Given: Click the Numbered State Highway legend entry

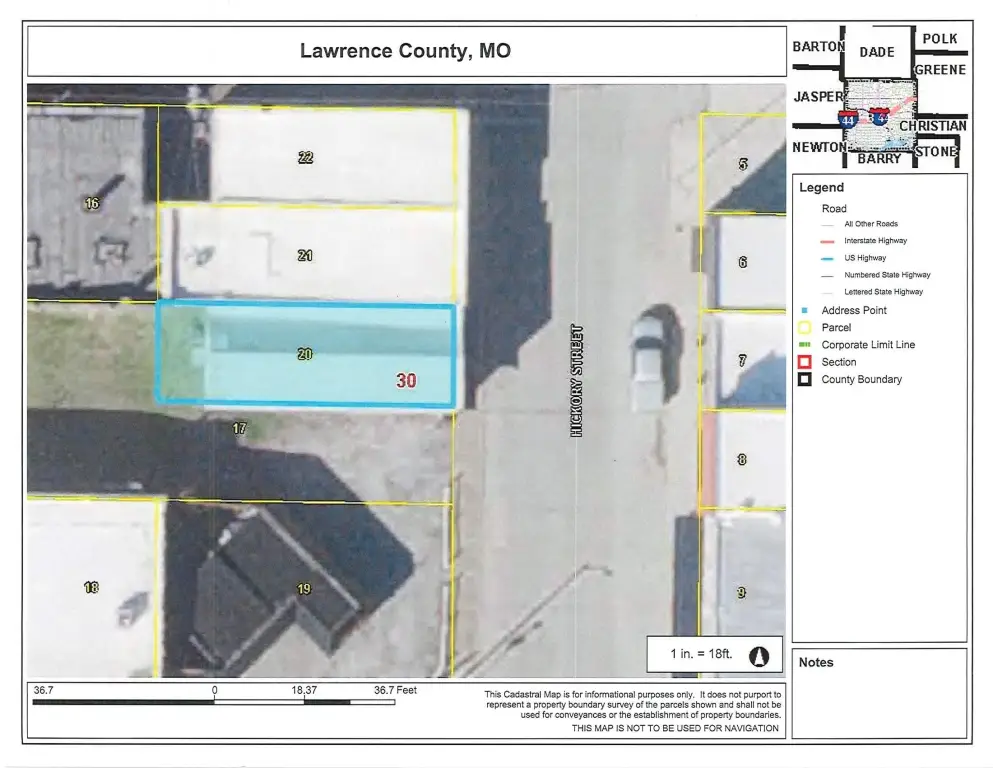Looking at the screenshot, I should click(x=887, y=275).
